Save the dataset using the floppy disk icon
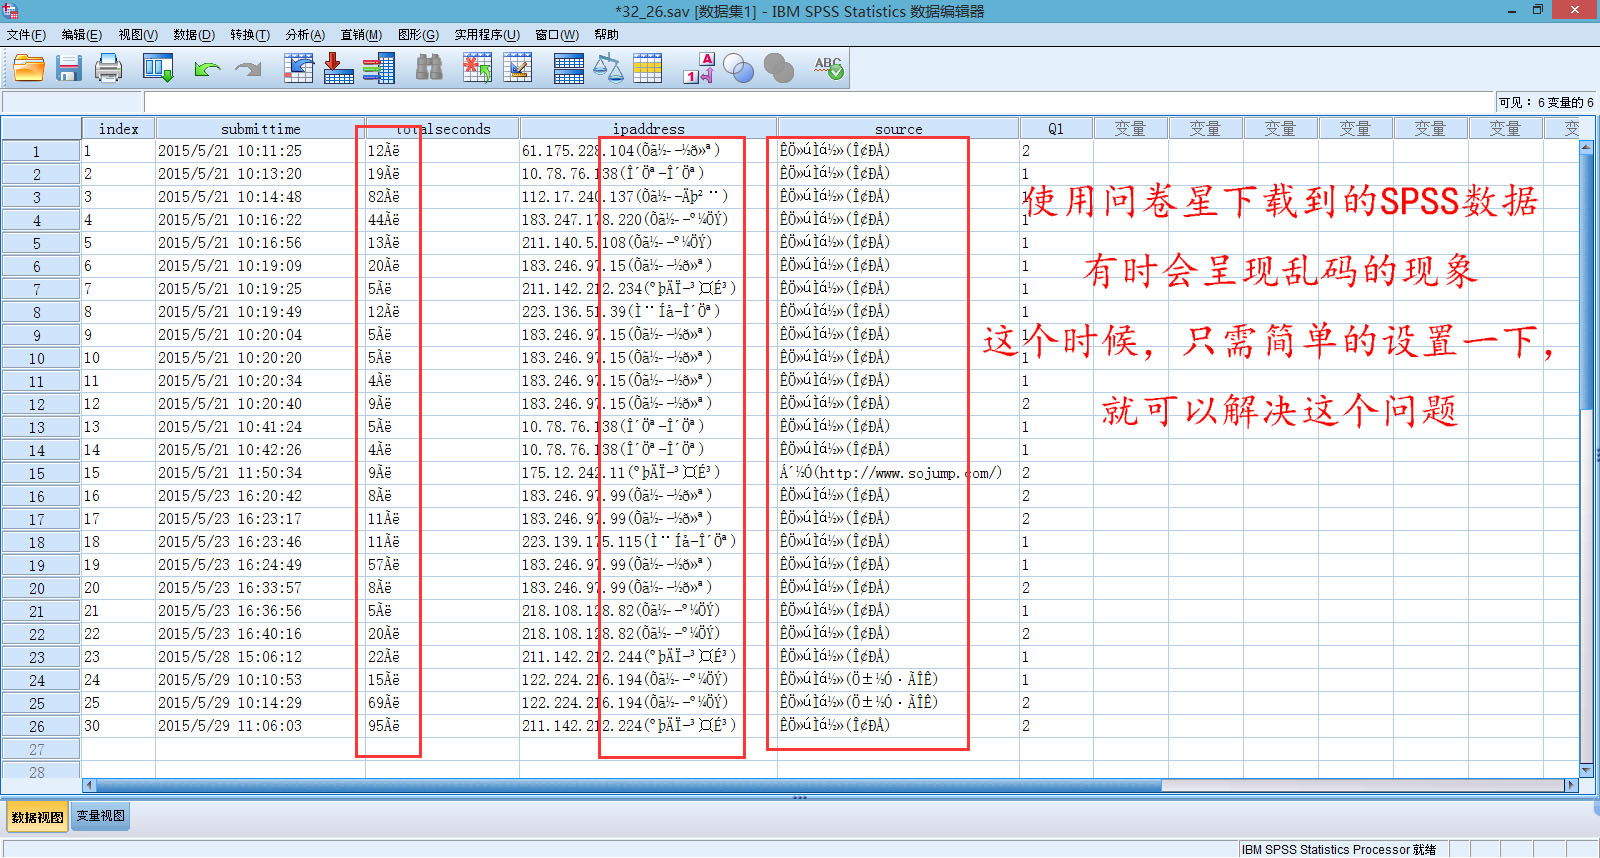 click(x=68, y=68)
